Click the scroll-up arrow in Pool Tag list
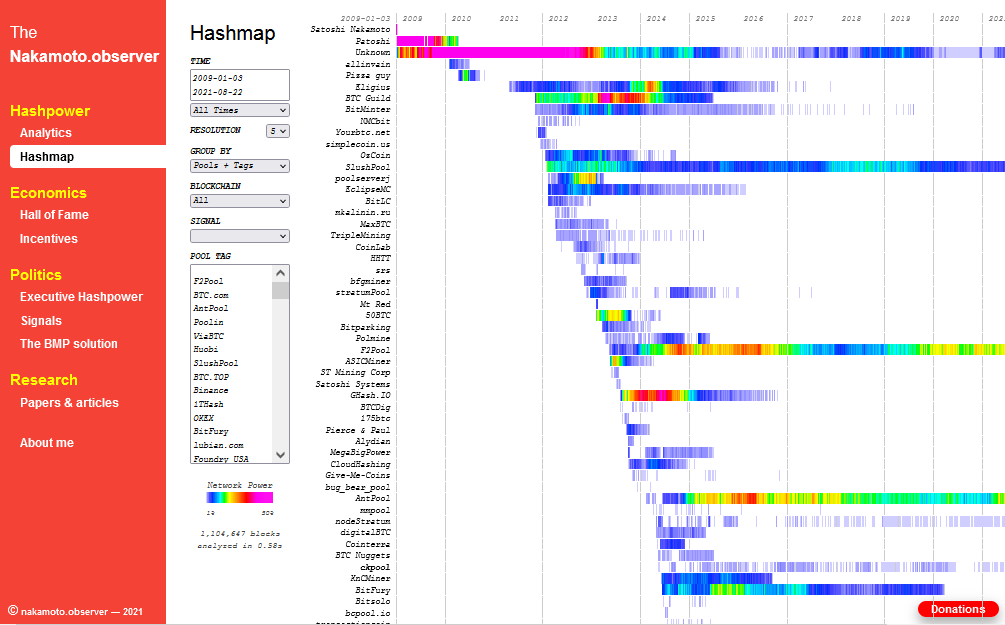 pos(280,273)
